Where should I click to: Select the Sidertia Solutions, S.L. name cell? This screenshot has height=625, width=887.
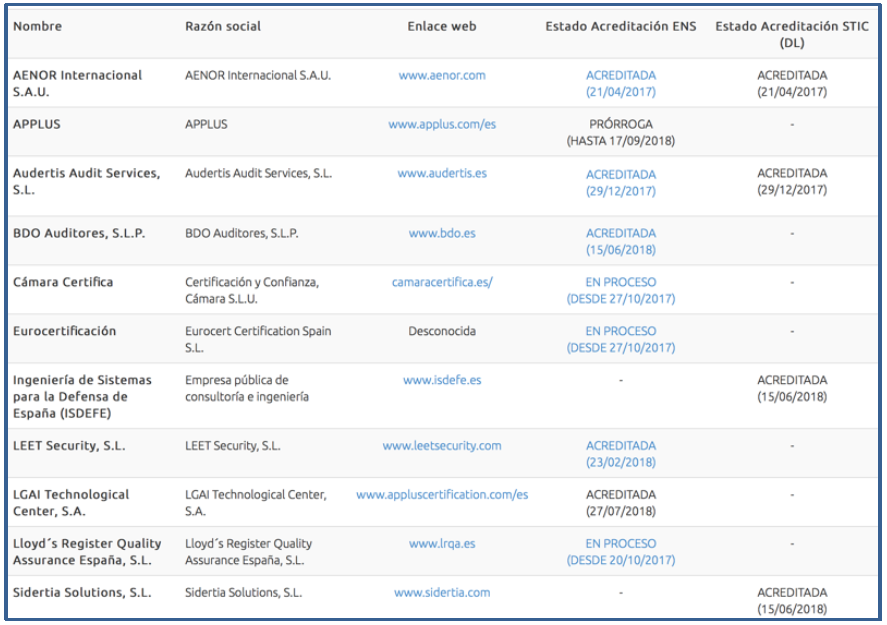tap(82, 593)
